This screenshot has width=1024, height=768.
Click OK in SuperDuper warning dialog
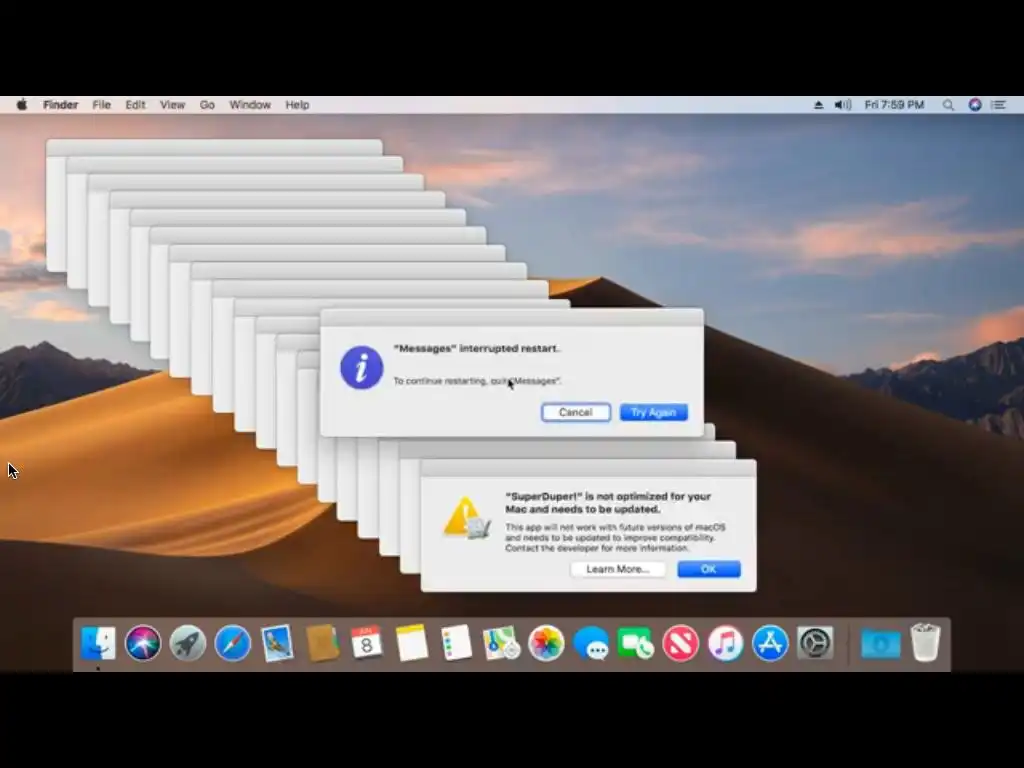pyautogui.click(x=709, y=569)
